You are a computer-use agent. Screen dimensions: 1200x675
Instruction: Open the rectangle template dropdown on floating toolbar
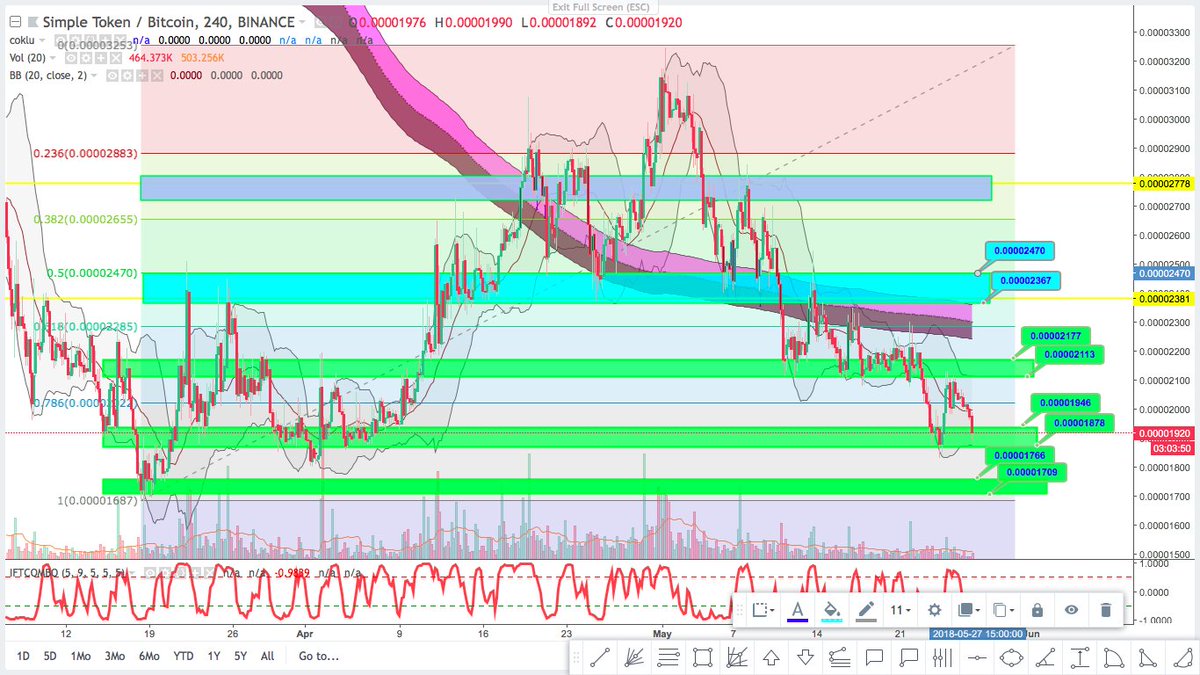click(762, 610)
